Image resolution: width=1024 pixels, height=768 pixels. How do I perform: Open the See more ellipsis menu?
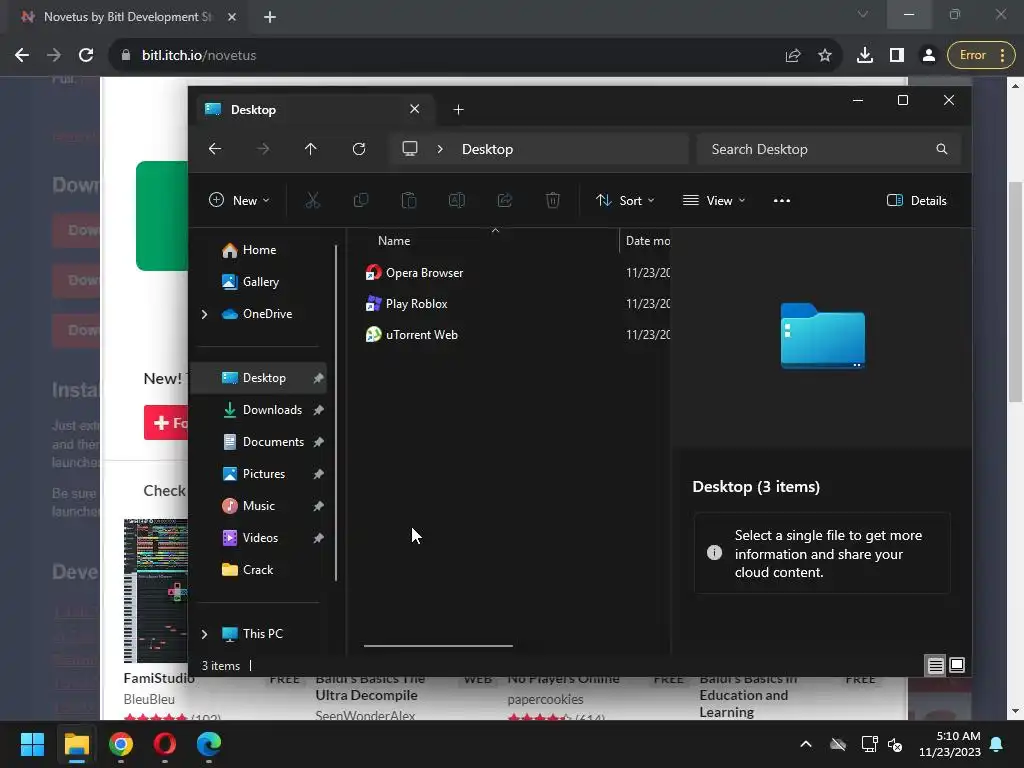pos(782,200)
